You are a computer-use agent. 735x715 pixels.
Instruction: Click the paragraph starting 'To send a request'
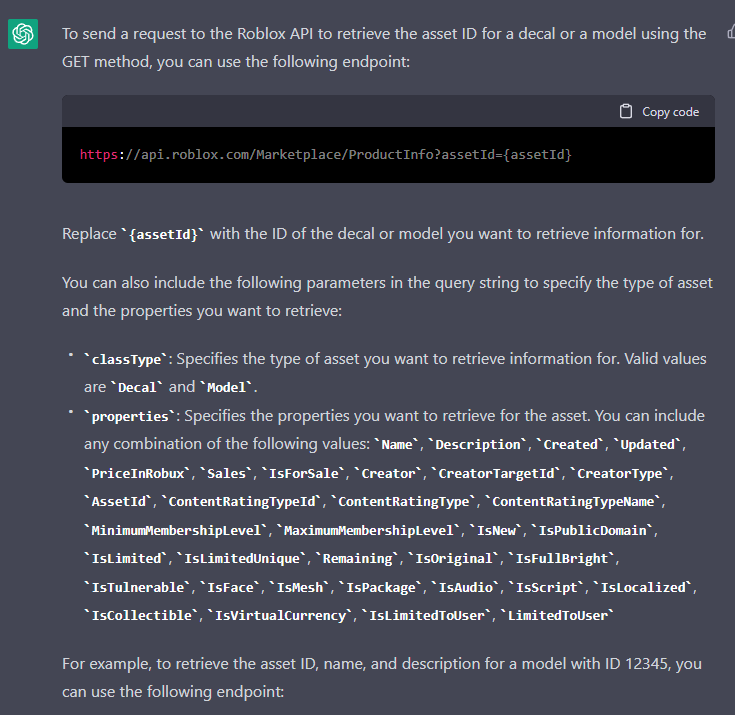pyautogui.click(x=384, y=48)
